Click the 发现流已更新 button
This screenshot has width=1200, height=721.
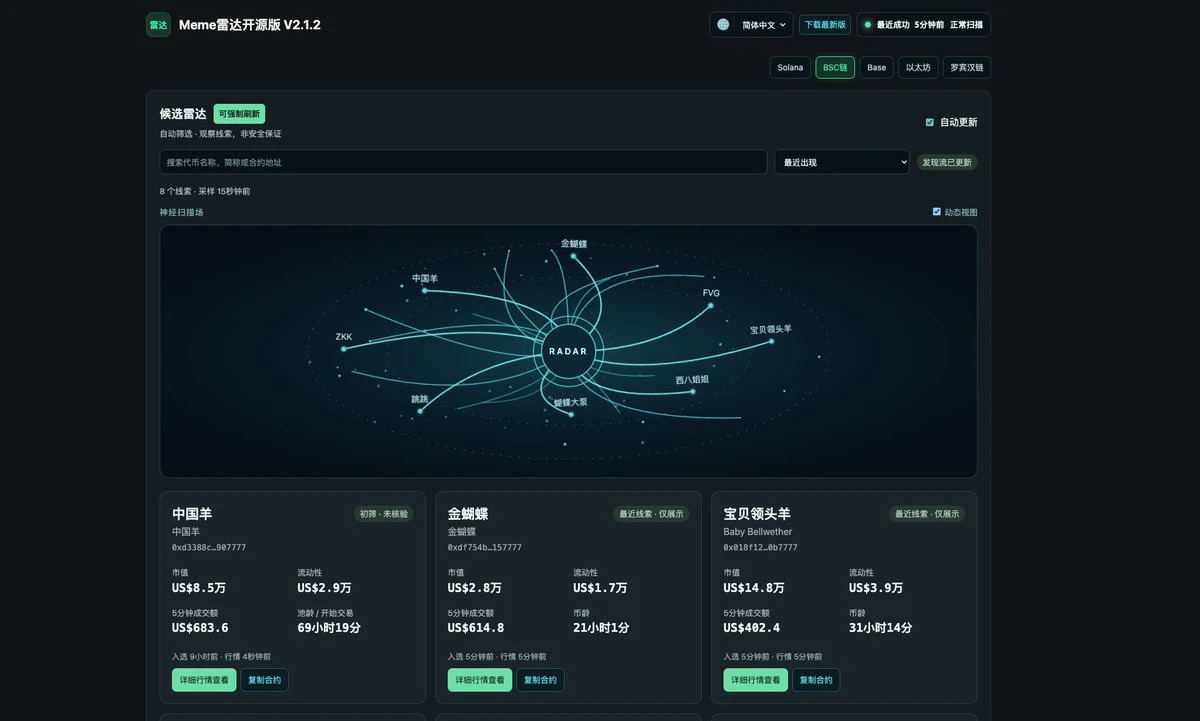(x=947, y=162)
